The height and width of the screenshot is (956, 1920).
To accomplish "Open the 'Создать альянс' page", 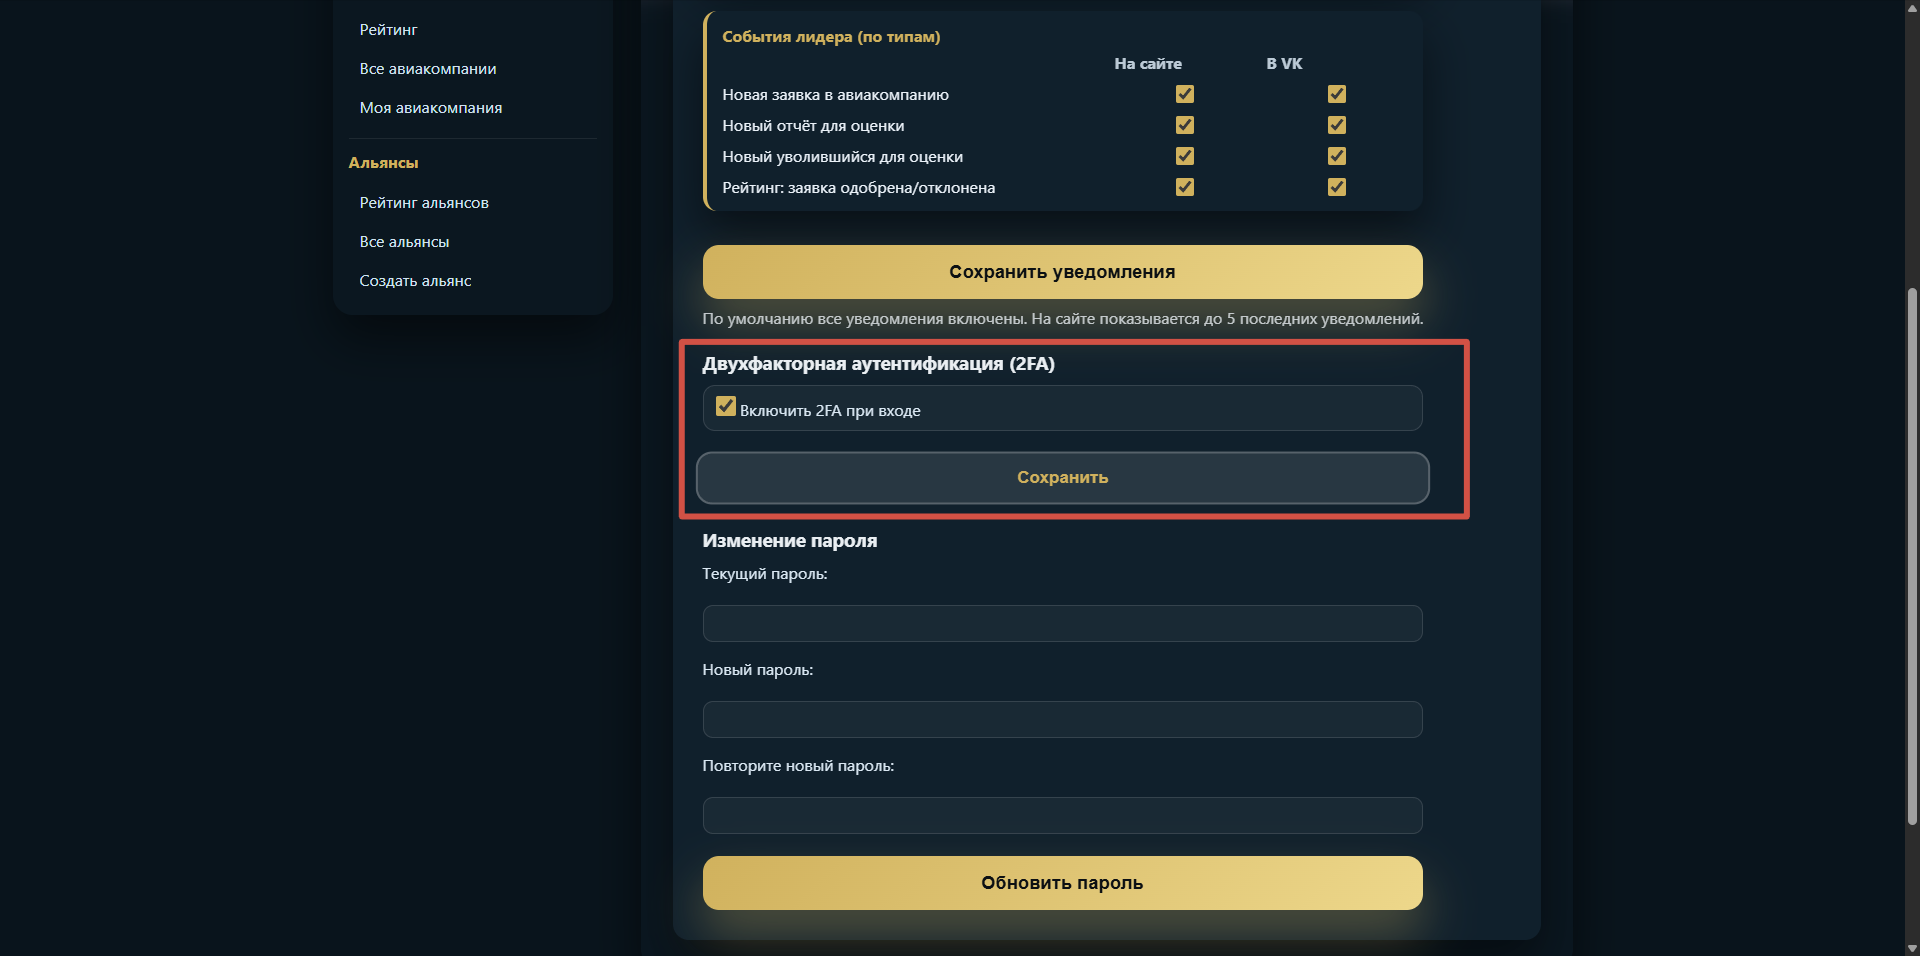I will pos(415,281).
